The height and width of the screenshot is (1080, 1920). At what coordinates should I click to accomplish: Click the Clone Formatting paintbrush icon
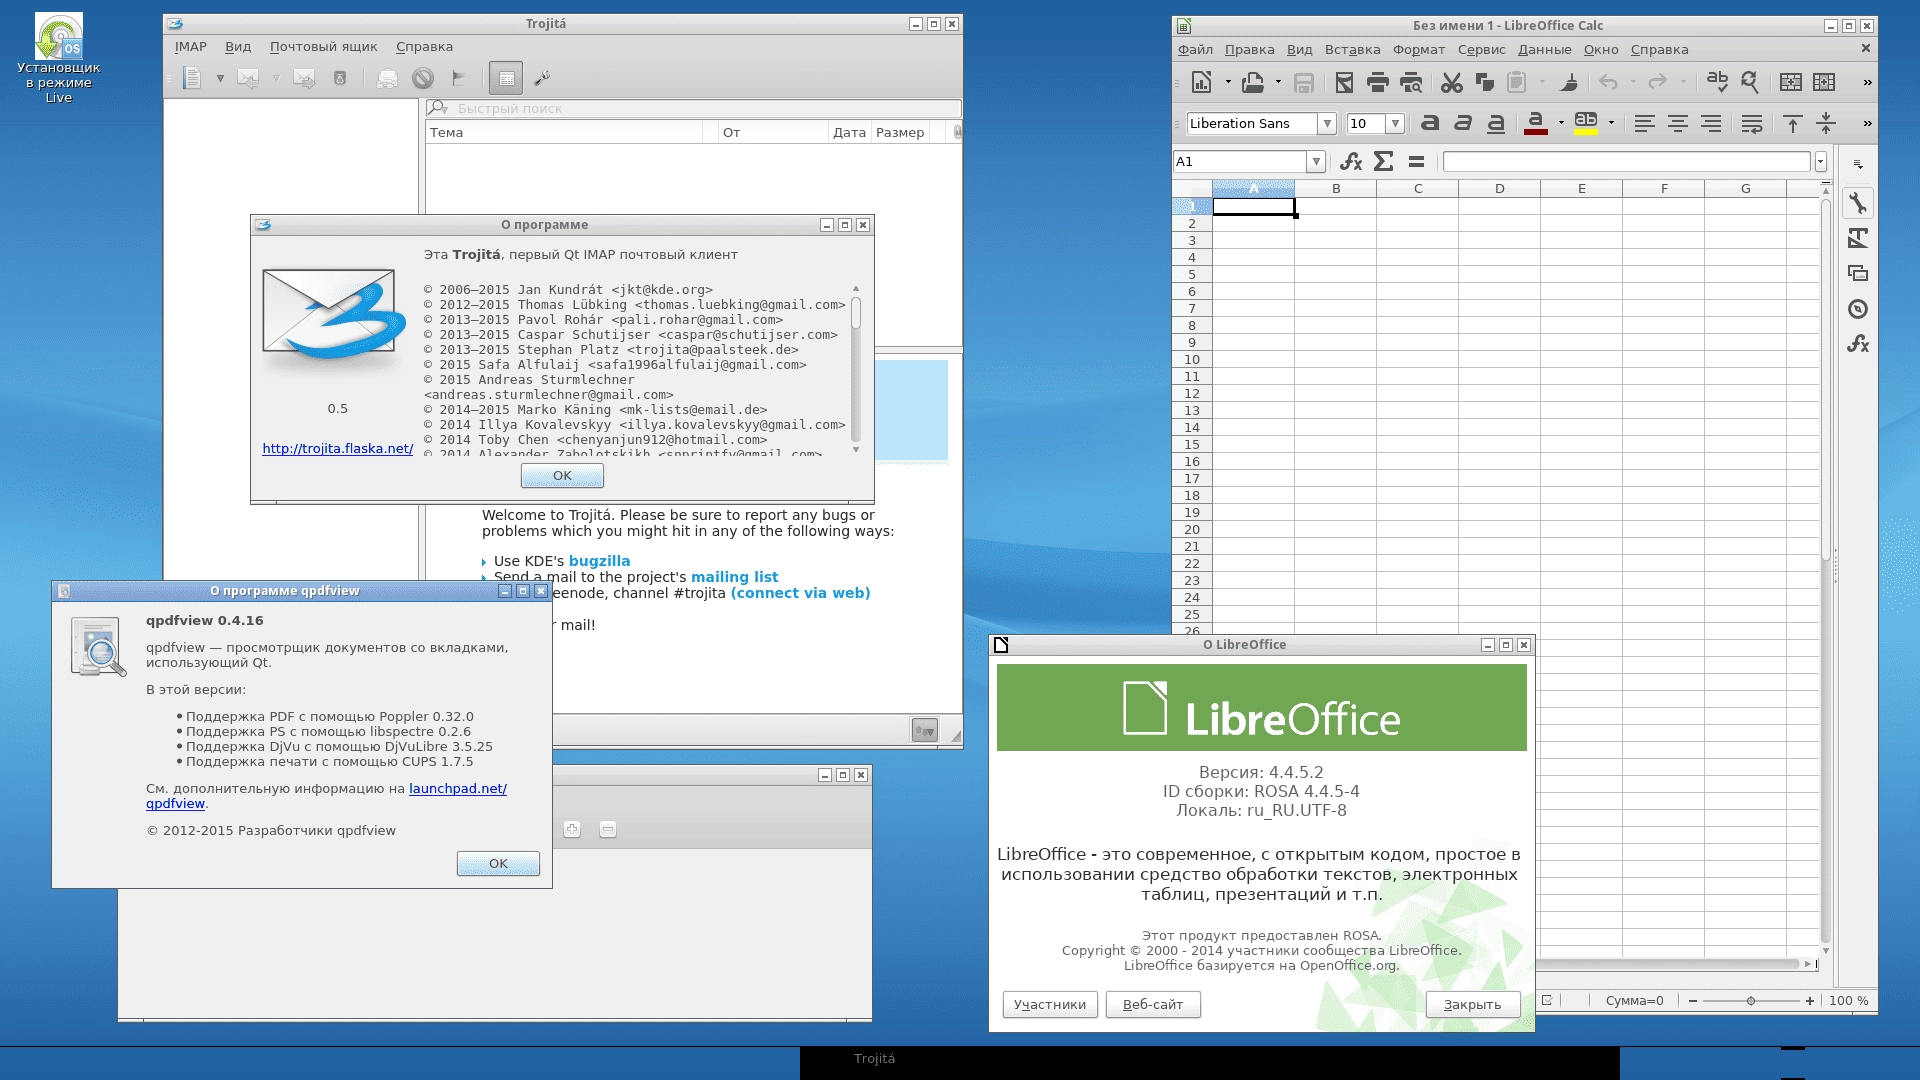[1569, 82]
